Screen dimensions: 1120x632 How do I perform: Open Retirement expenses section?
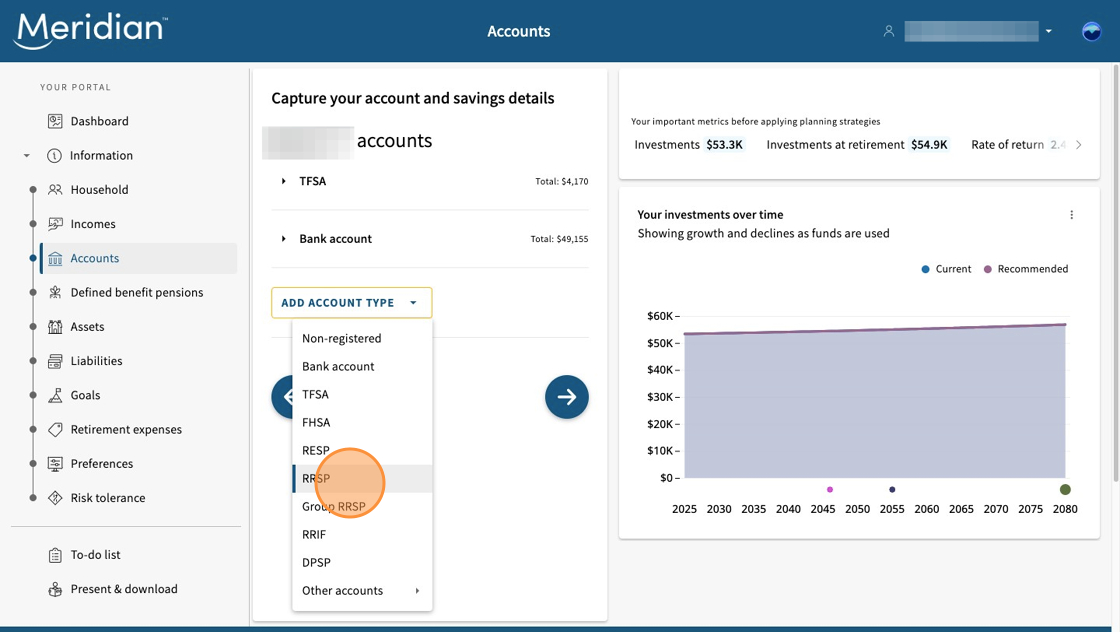(126, 430)
